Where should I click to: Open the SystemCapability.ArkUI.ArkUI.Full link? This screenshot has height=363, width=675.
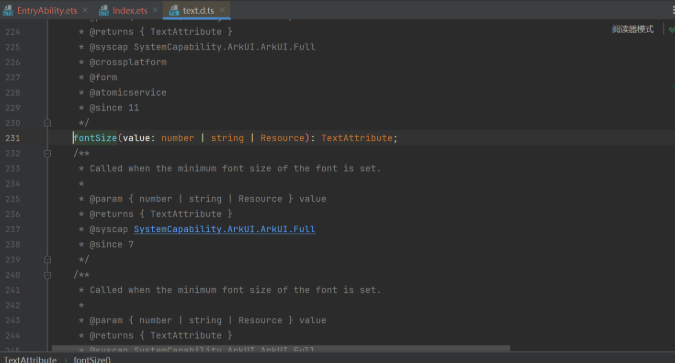click(x=224, y=229)
